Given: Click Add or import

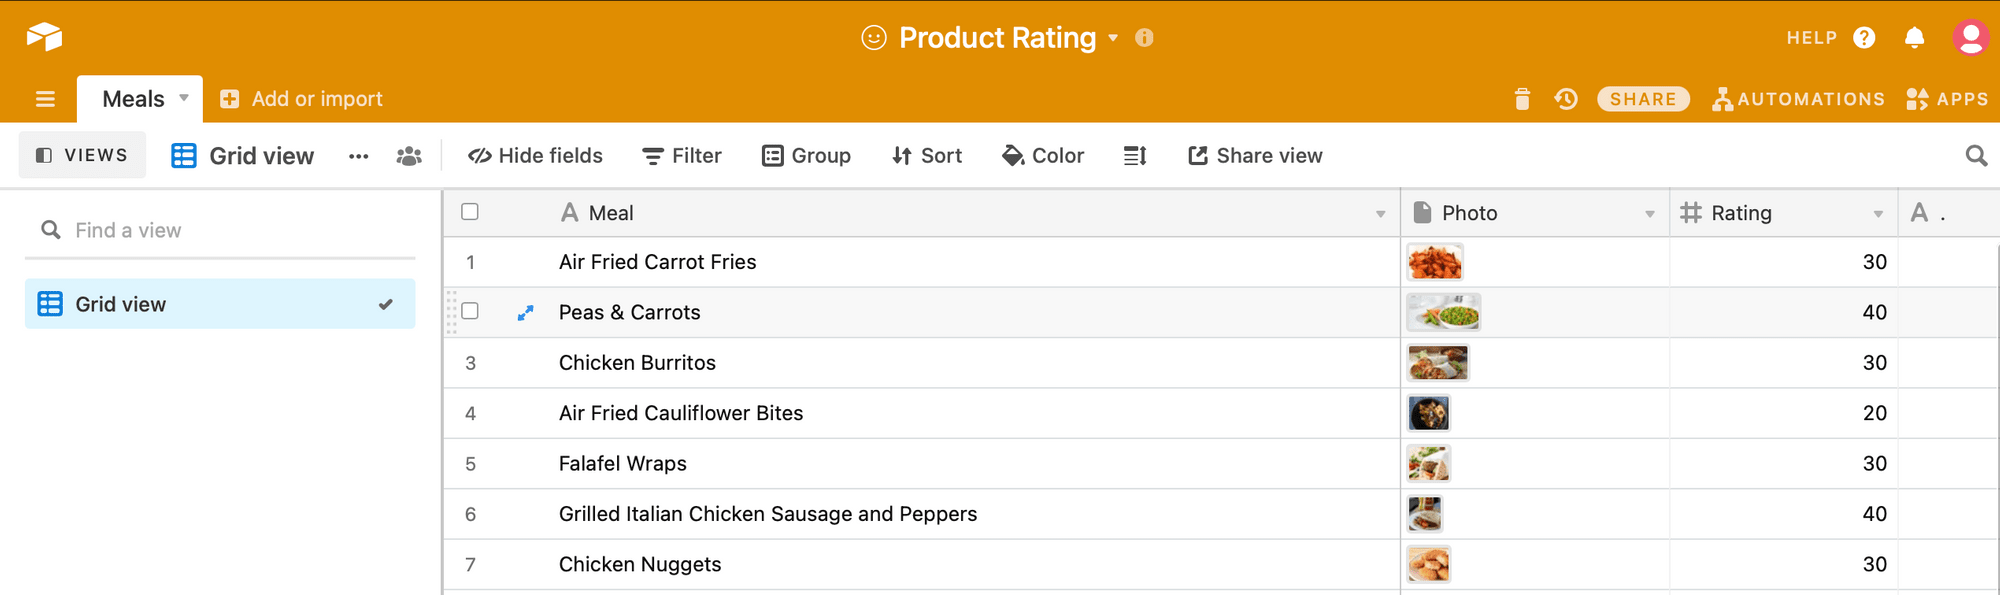Looking at the screenshot, I should point(301,99).
